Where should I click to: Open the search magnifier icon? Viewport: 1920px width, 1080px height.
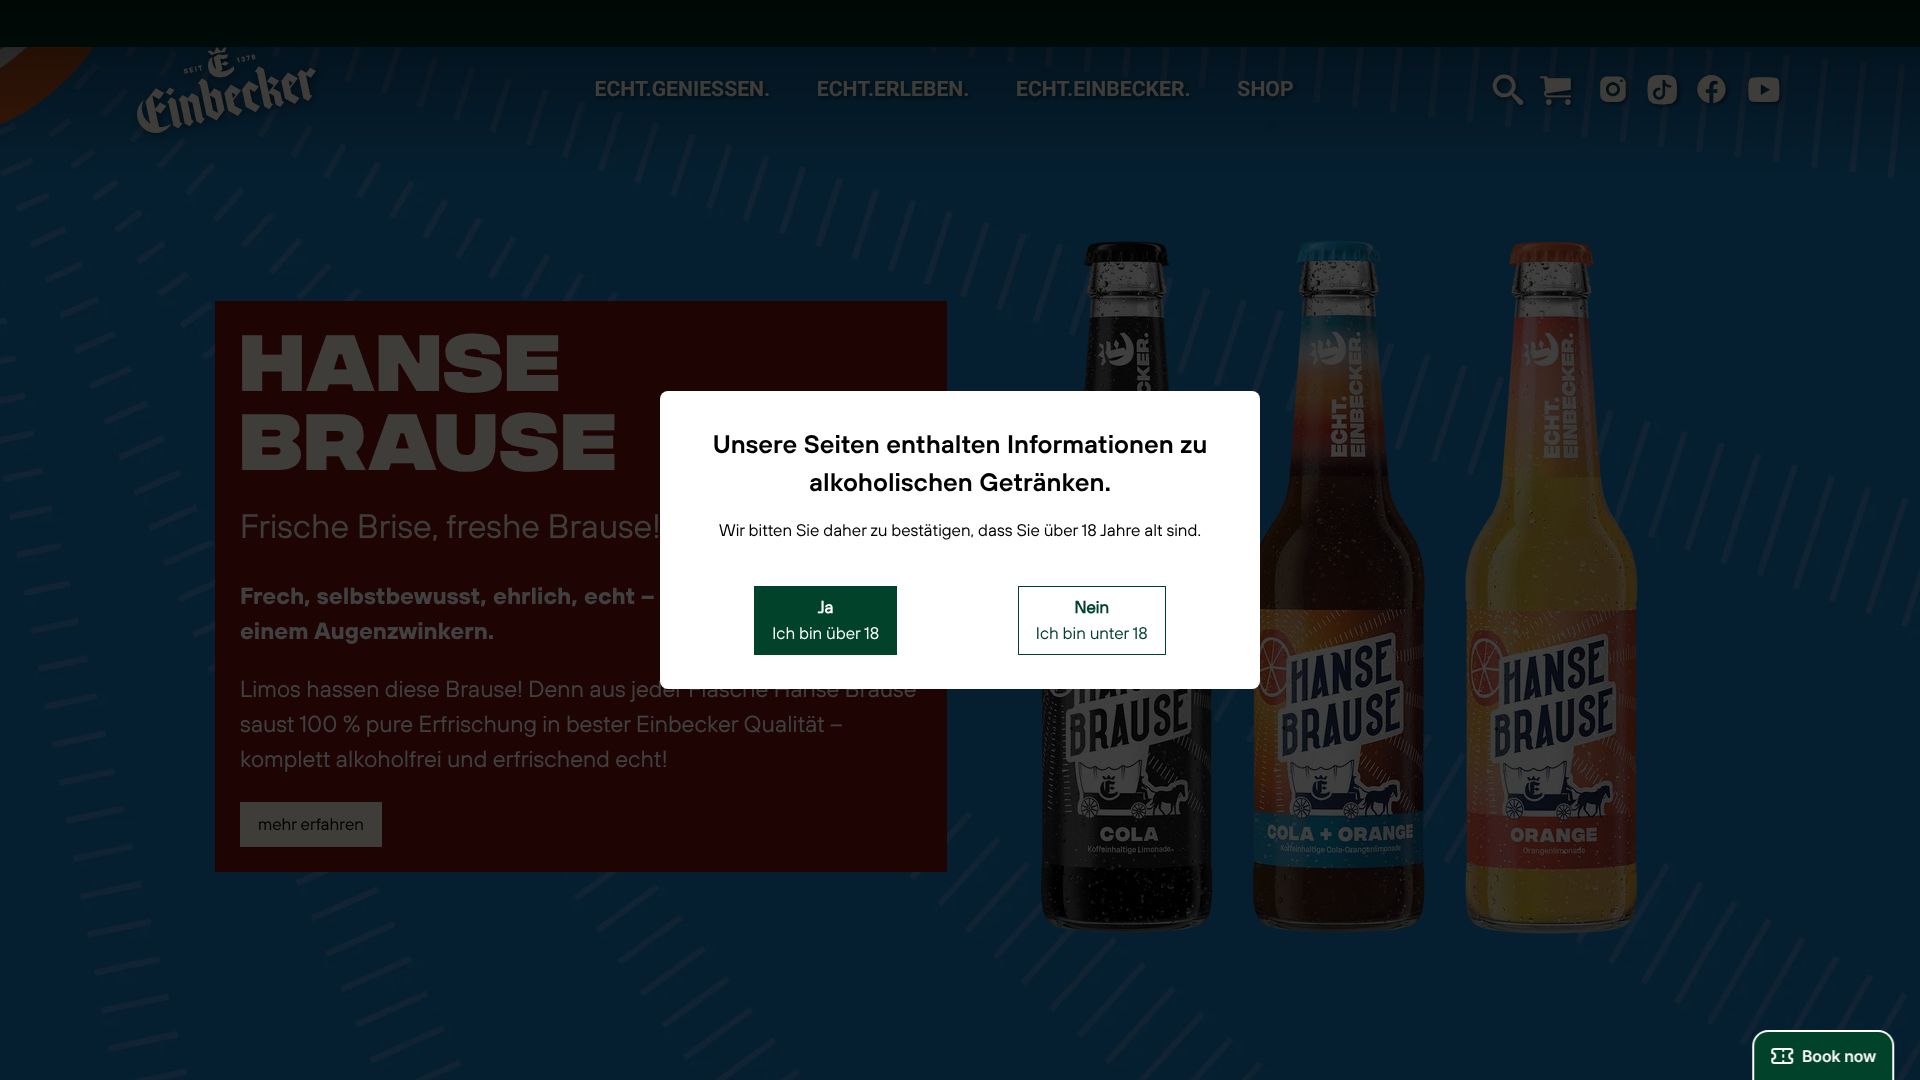point(1507,90)
